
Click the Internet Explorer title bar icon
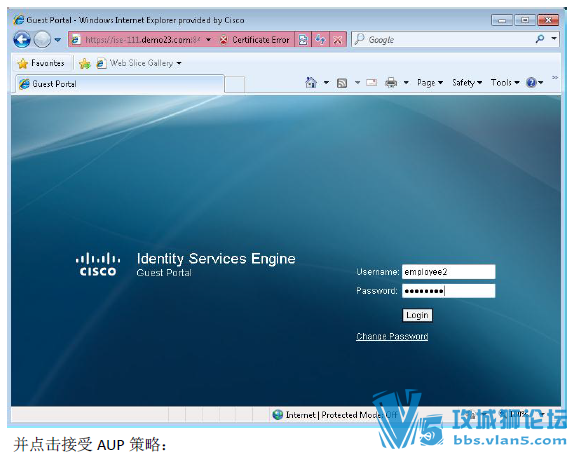click(x=19, y=19)
